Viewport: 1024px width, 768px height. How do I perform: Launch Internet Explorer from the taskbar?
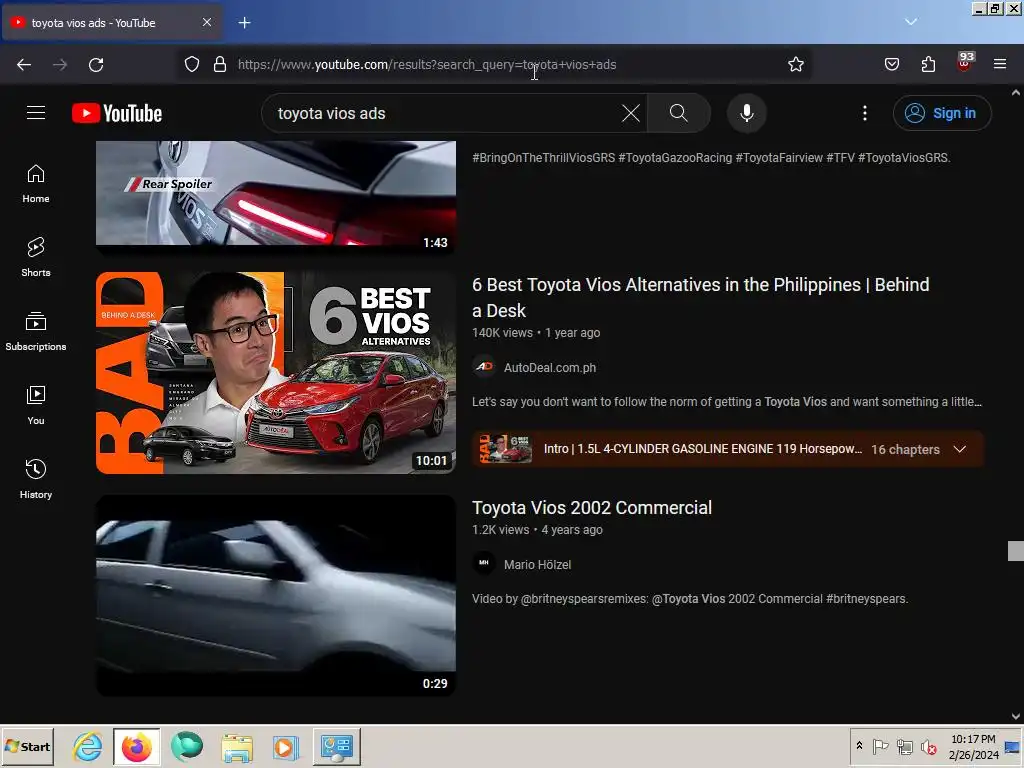[x=88, y=746]
